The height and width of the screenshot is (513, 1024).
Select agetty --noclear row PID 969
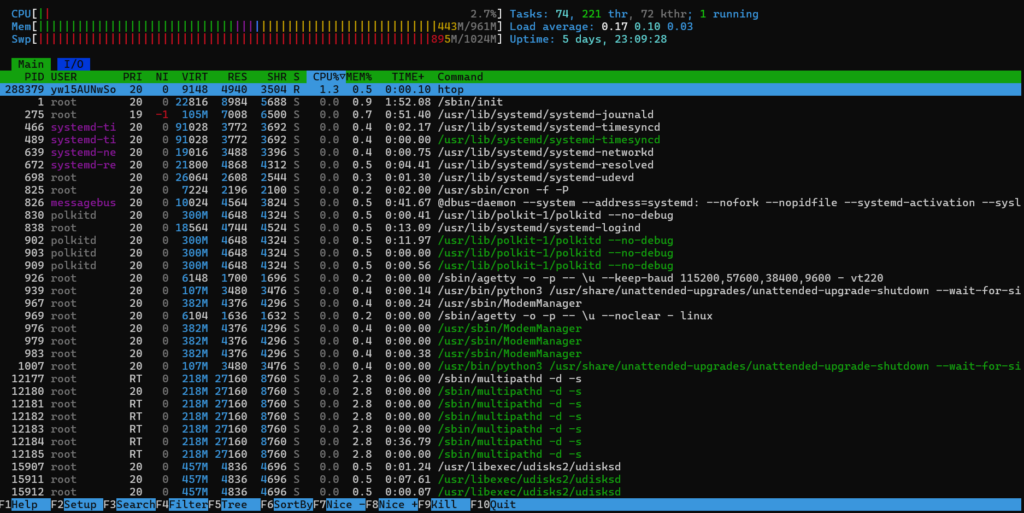pyautogui.click(x=512, y=316)
